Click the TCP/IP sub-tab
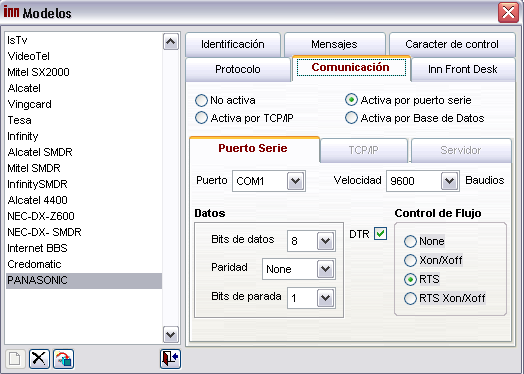This screenshot has width=524, height=374. pos(364,150)
